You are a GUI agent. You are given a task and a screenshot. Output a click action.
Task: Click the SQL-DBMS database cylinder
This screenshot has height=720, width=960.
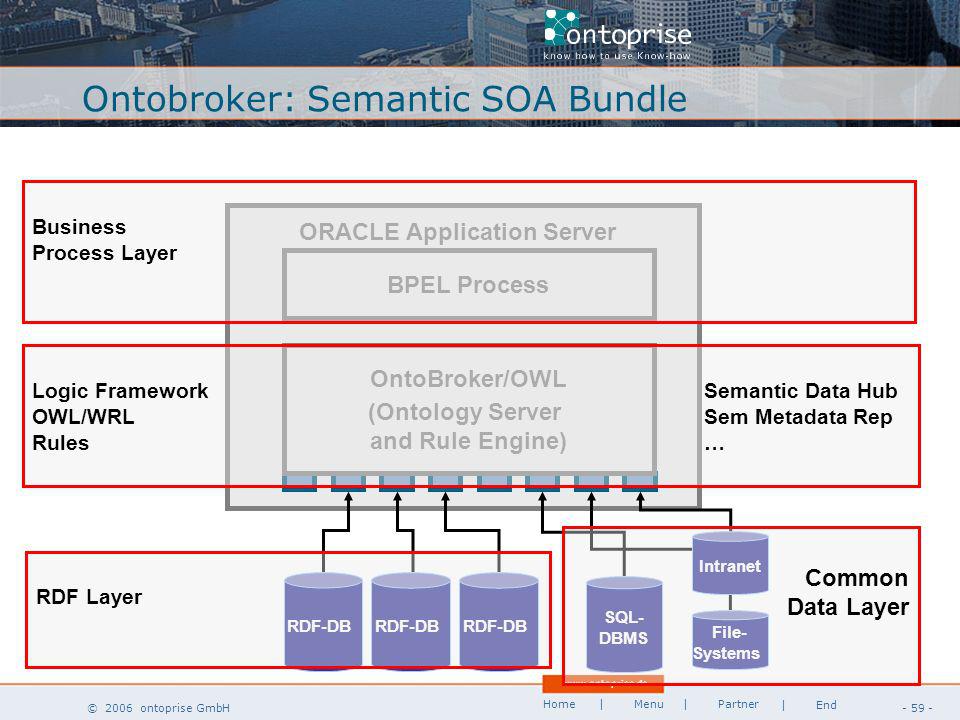[x=624, y=624]
